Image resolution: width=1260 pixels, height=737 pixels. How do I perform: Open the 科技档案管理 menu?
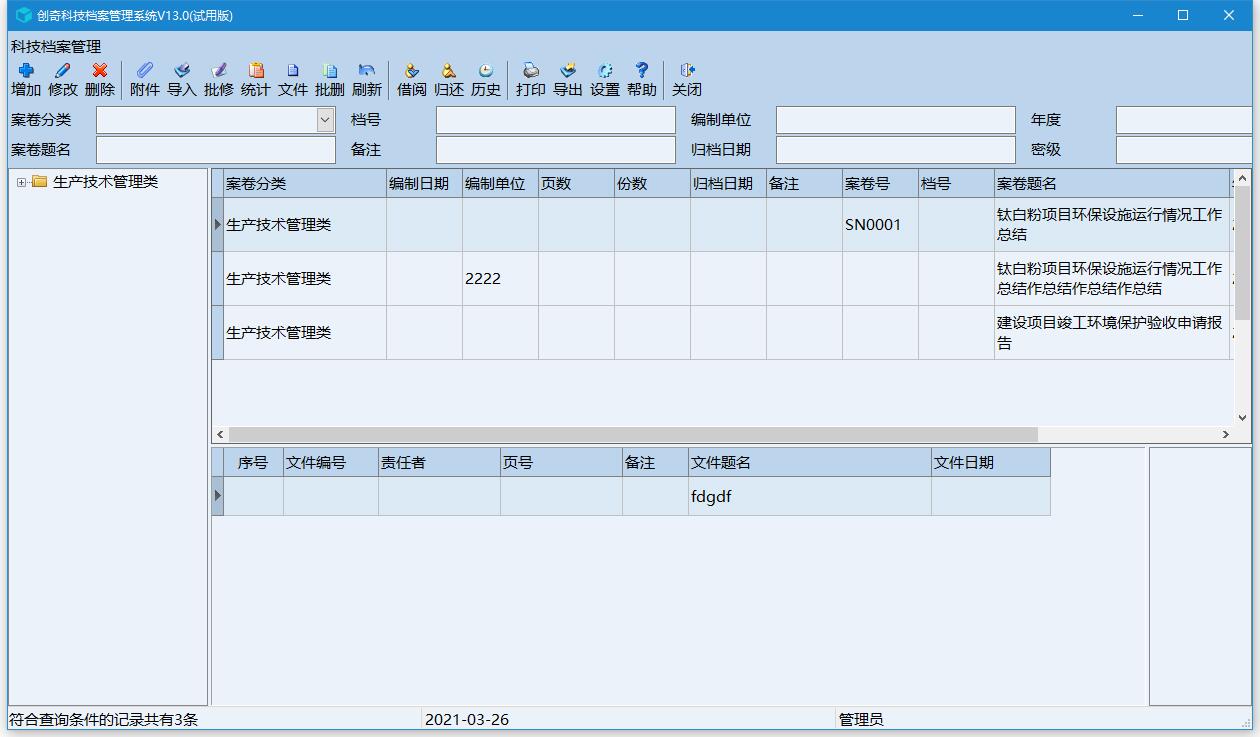point(56,46)
